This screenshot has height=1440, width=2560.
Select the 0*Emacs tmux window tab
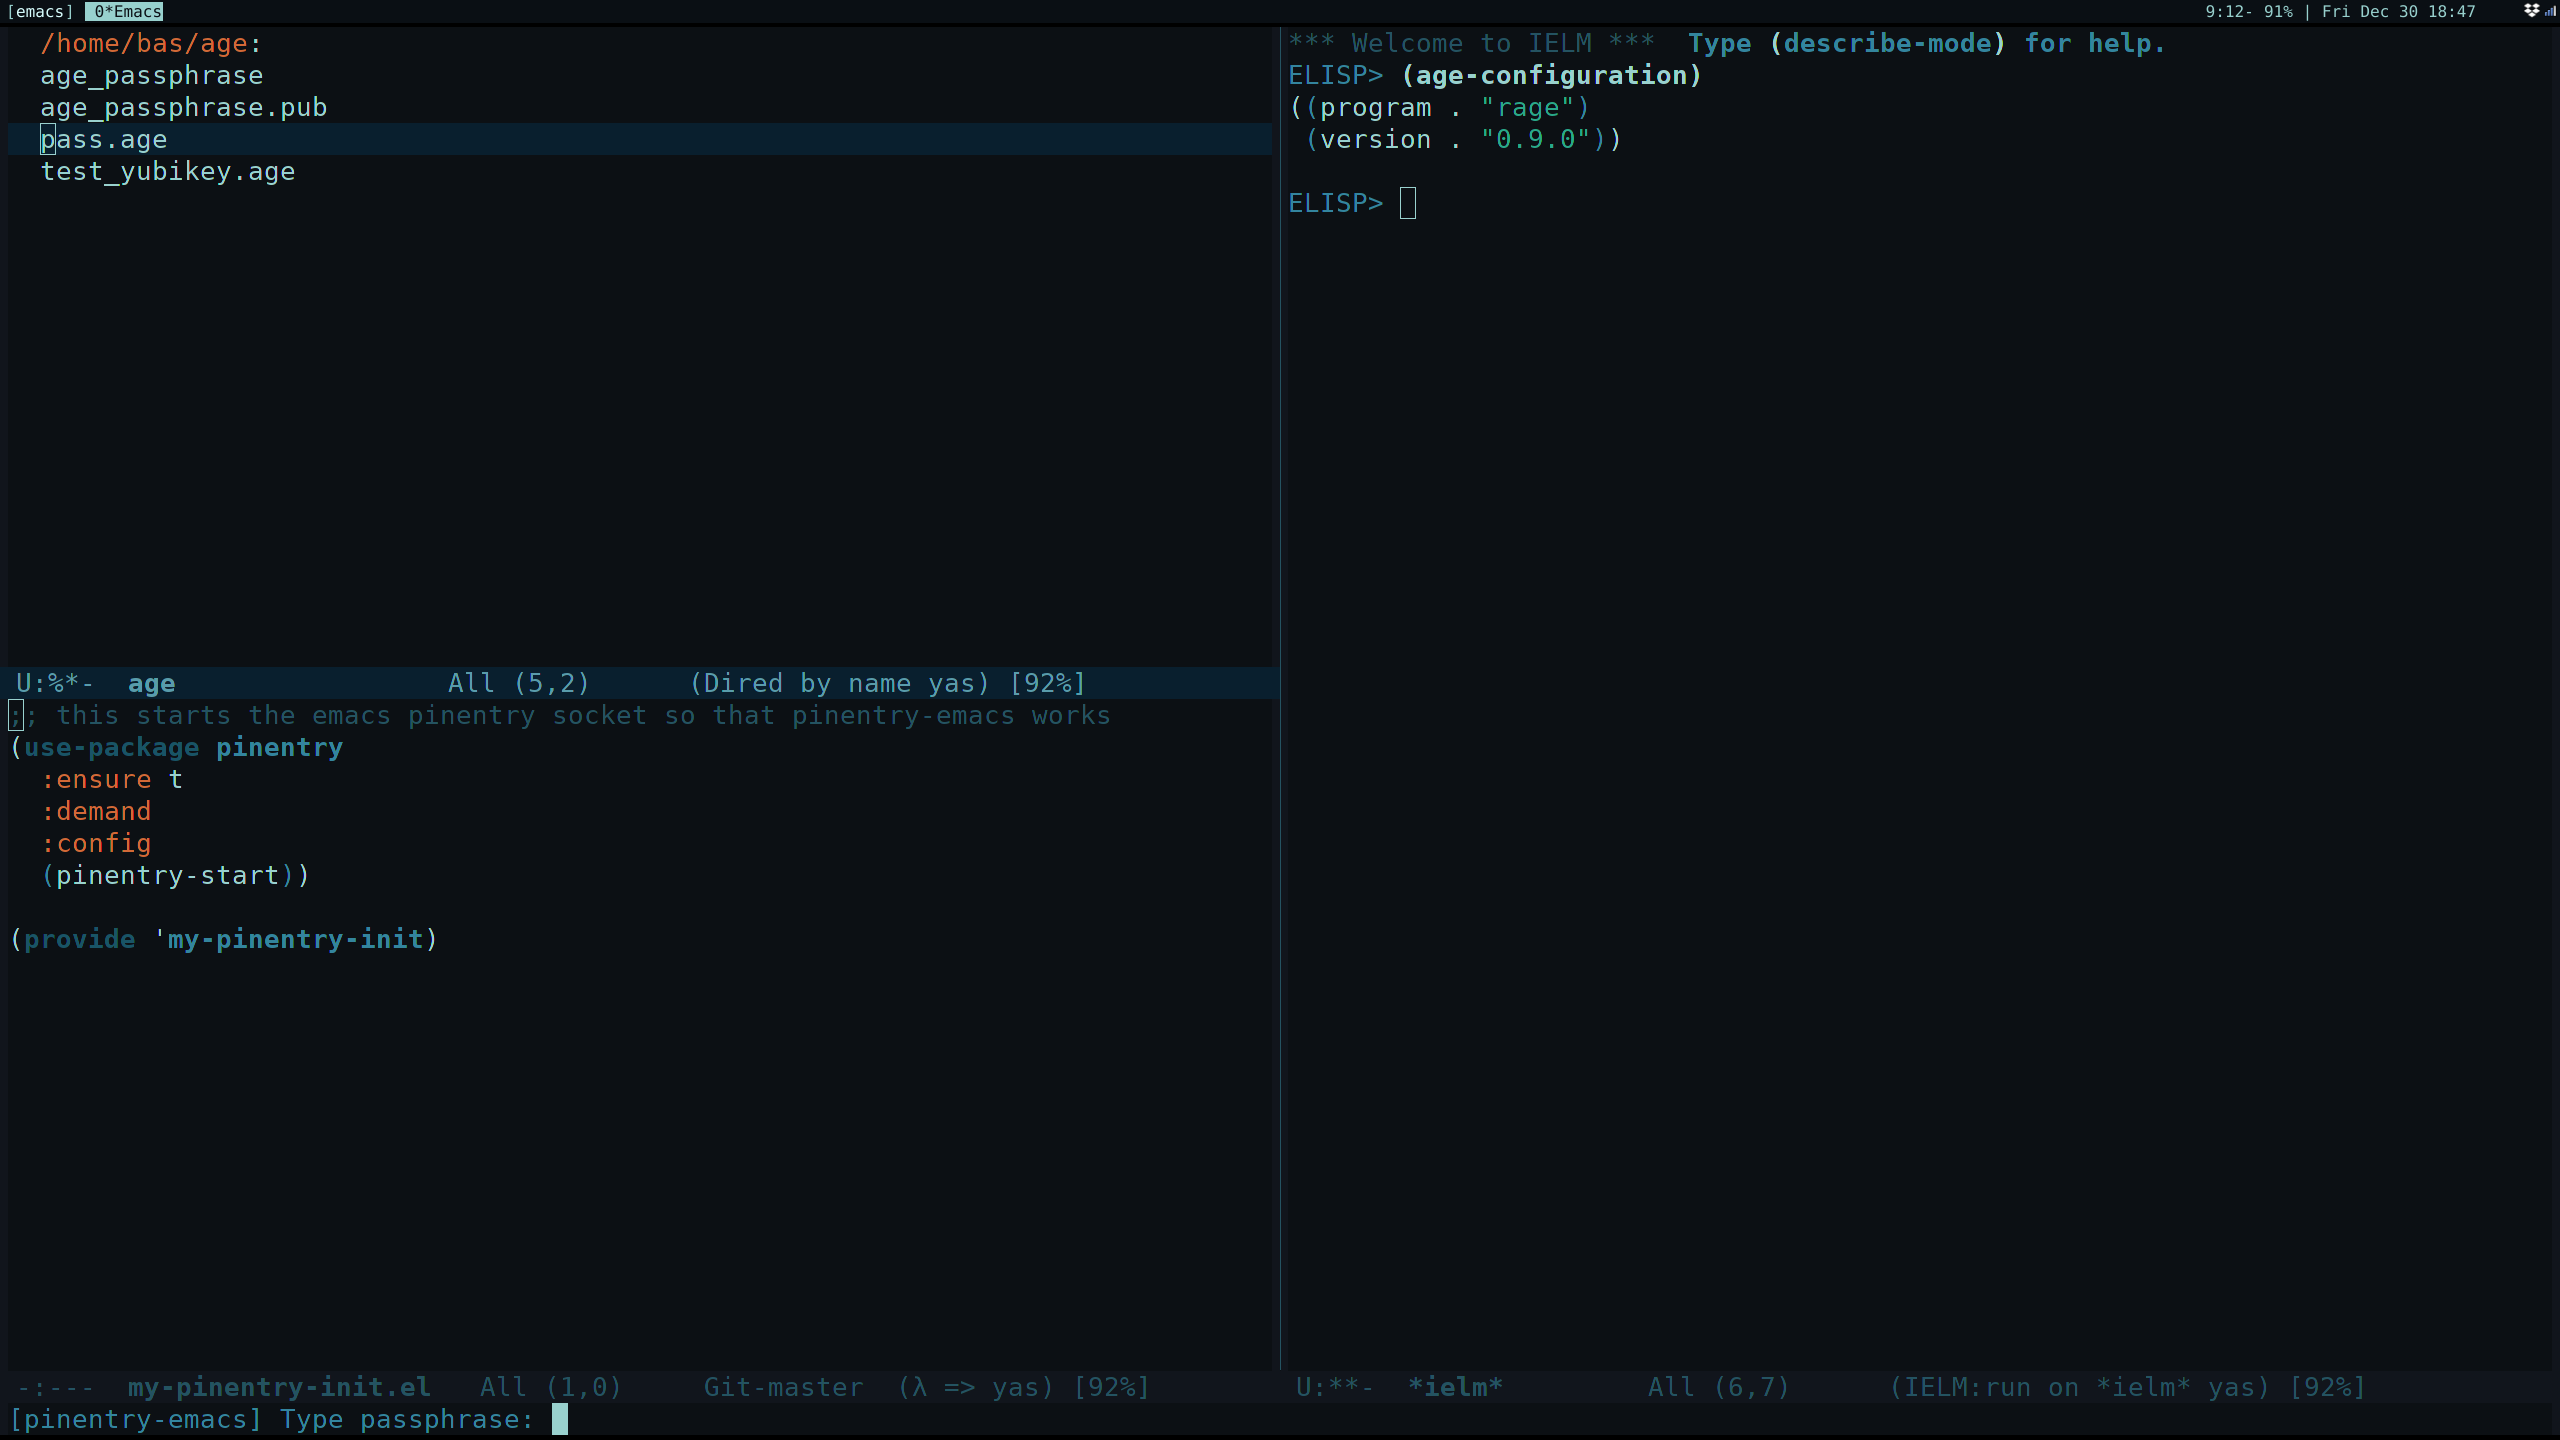(x=124, y=11)
